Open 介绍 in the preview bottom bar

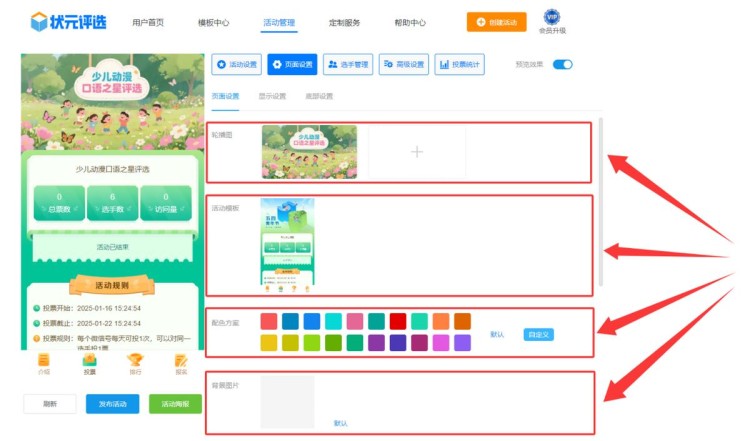point(44,362)
